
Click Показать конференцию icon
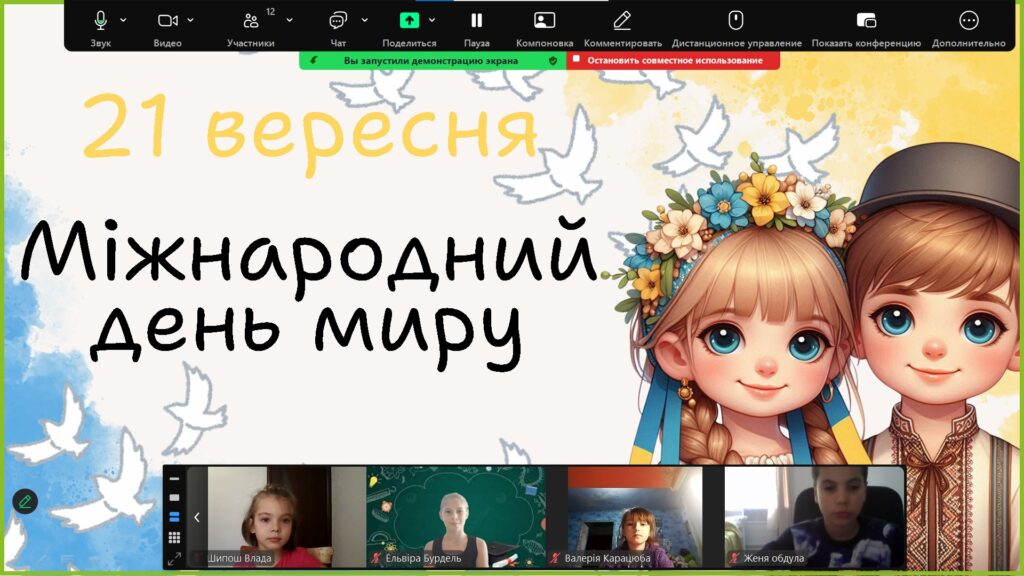pyautogui.click(x=866, y=21)
